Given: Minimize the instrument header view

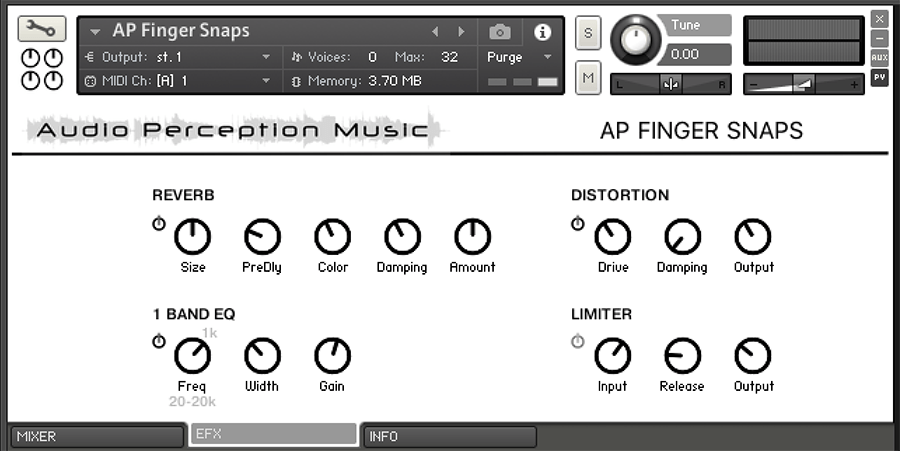Looking at the screenshot, I should [x=879, y=38].
